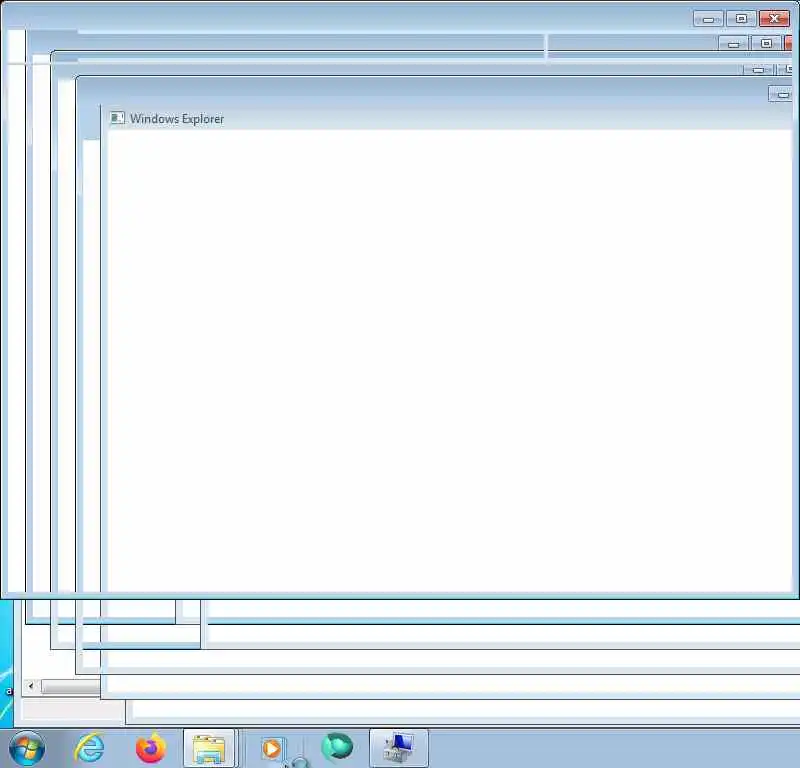Open the Windows Start menu orb
This screenshot has height=768, width=800.
27,748
